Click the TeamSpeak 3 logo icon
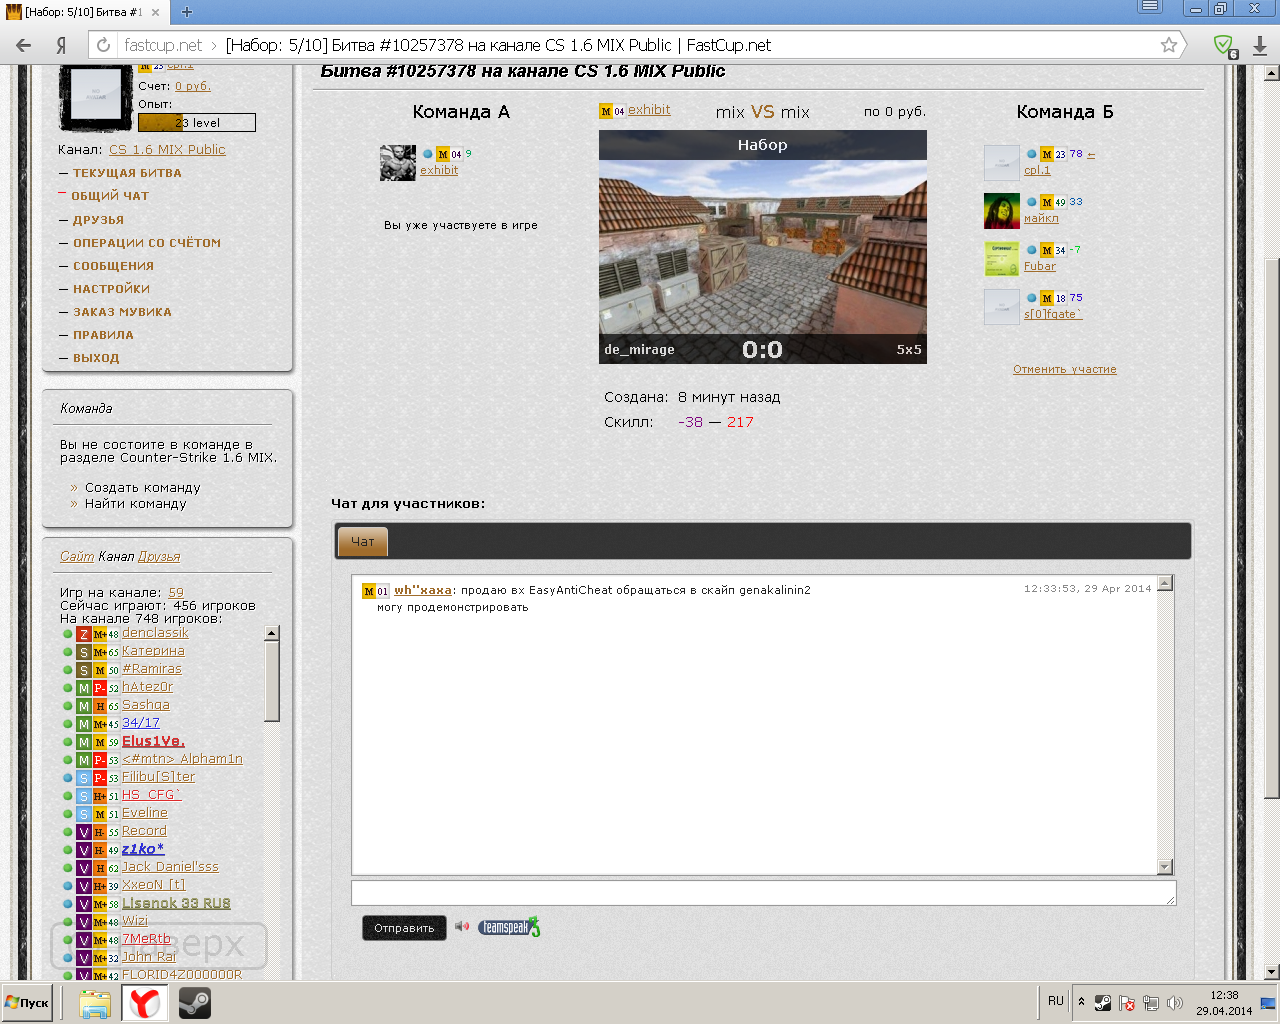Screen dimensions: 1280x1024 click(x=508, y=927)
